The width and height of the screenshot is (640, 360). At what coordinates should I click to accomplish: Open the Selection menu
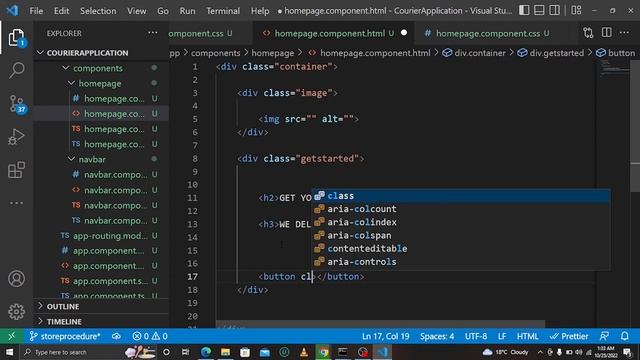(x=98, y=11)
